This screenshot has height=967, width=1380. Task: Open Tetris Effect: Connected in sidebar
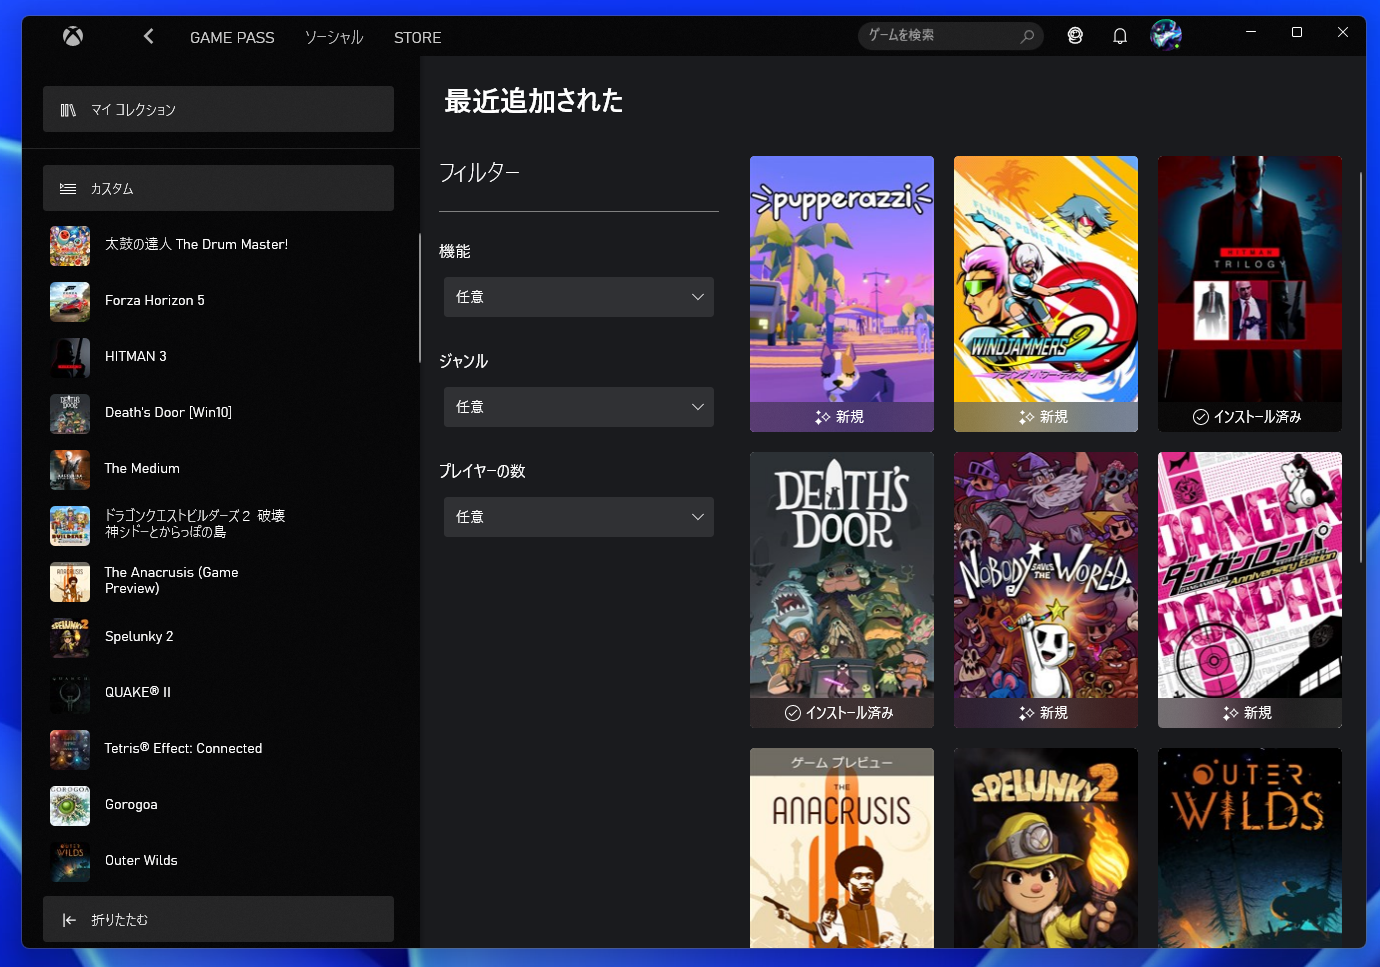pos(218,749)
